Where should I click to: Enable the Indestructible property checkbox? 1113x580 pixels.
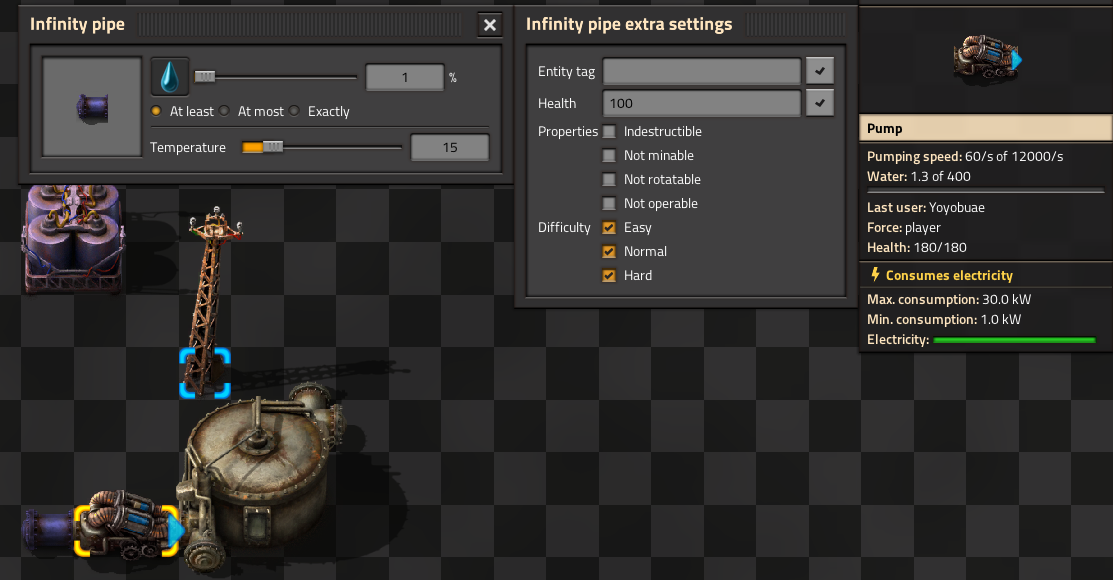(x=609, y=132)
